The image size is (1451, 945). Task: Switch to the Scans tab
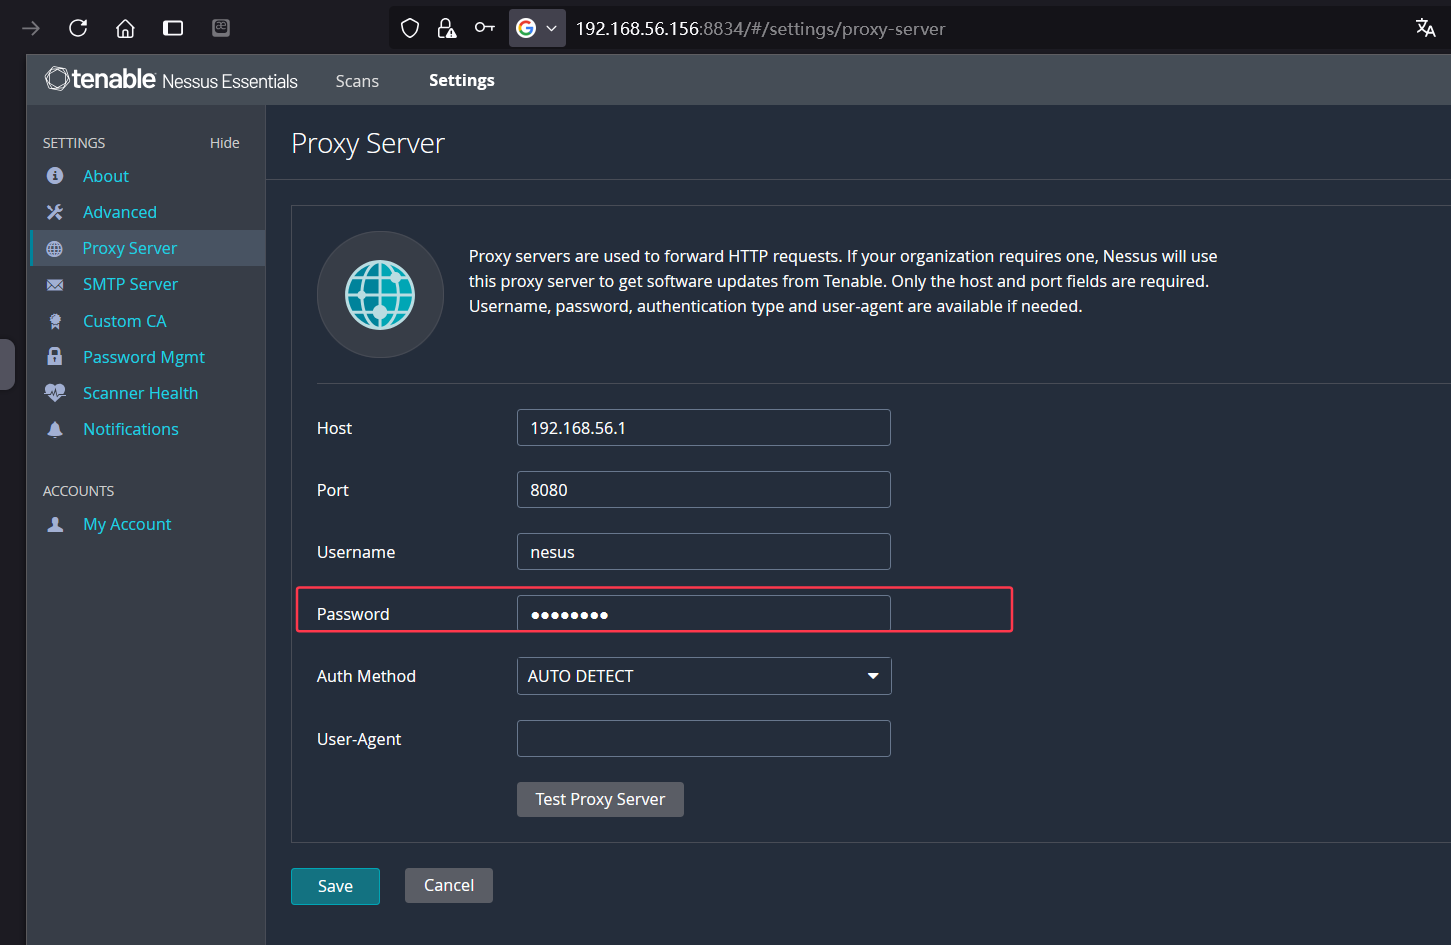(357, 81)
